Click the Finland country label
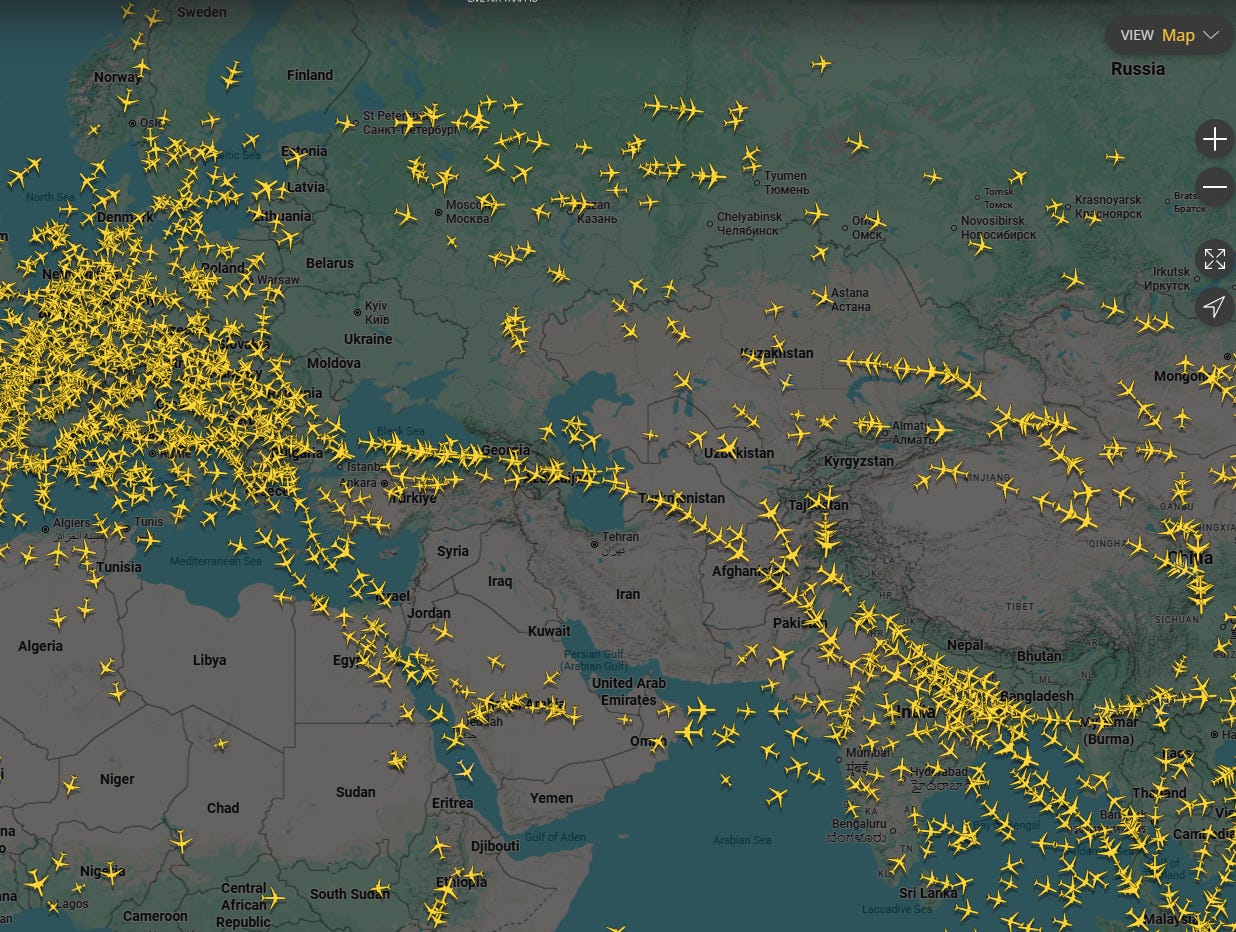Viewport: 1236px width, 932px height. (x=310, y=75)
